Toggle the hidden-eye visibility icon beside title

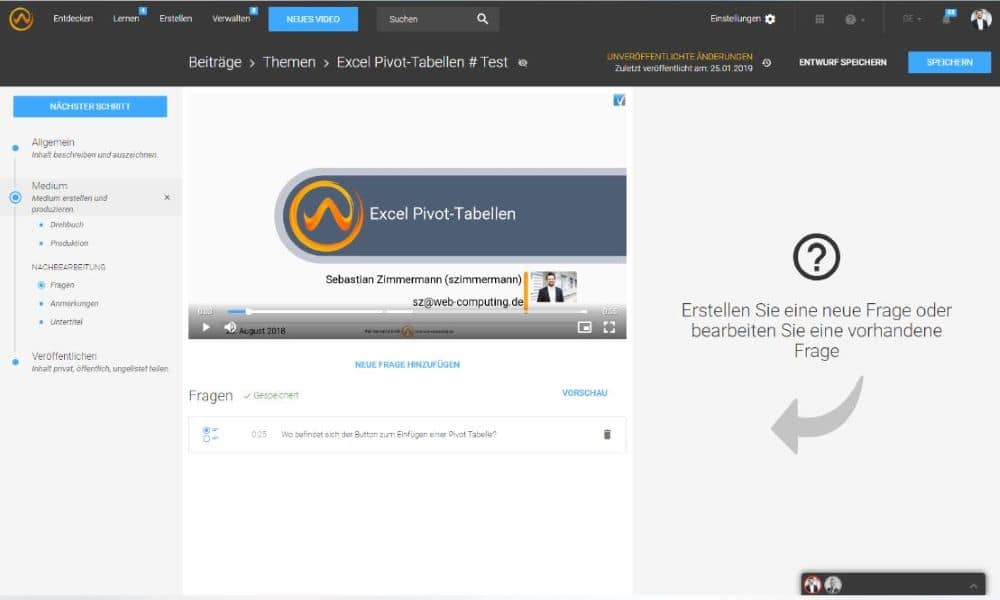click(x=523, y=62)
